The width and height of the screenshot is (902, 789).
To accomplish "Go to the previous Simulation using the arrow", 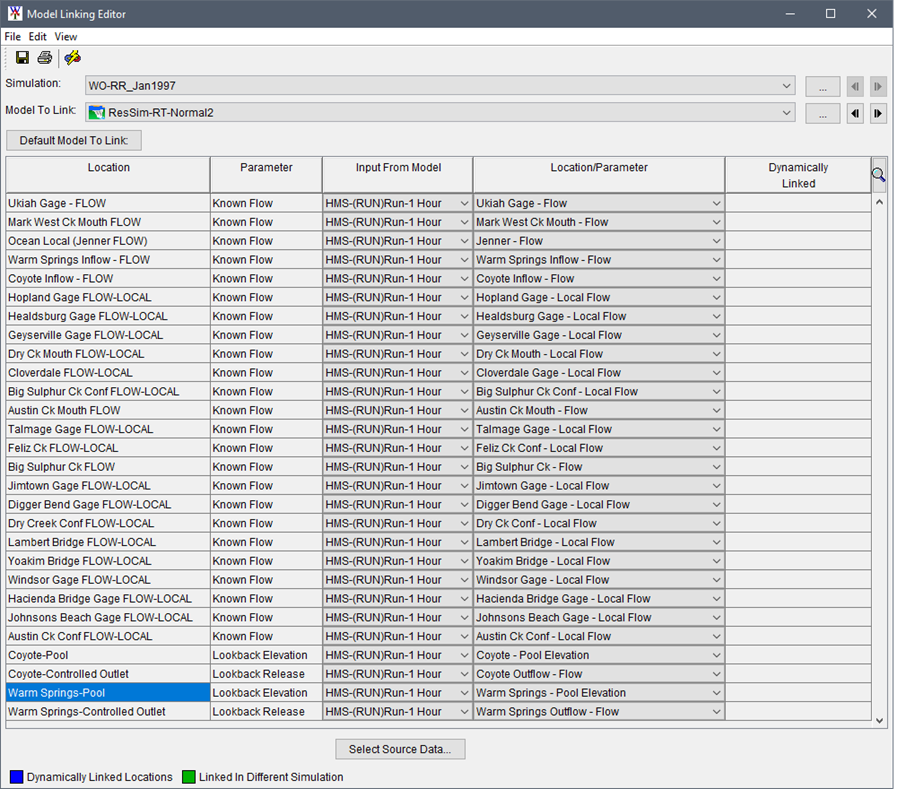I will (x=857, y=86).
